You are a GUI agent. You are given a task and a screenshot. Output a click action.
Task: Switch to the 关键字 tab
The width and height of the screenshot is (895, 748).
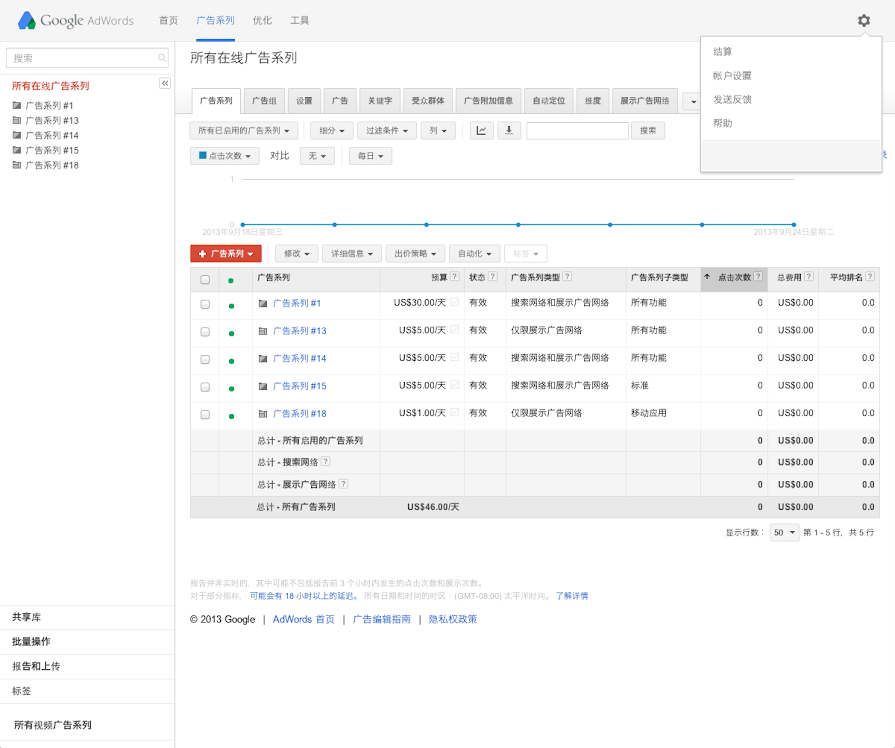coord(379,101)
